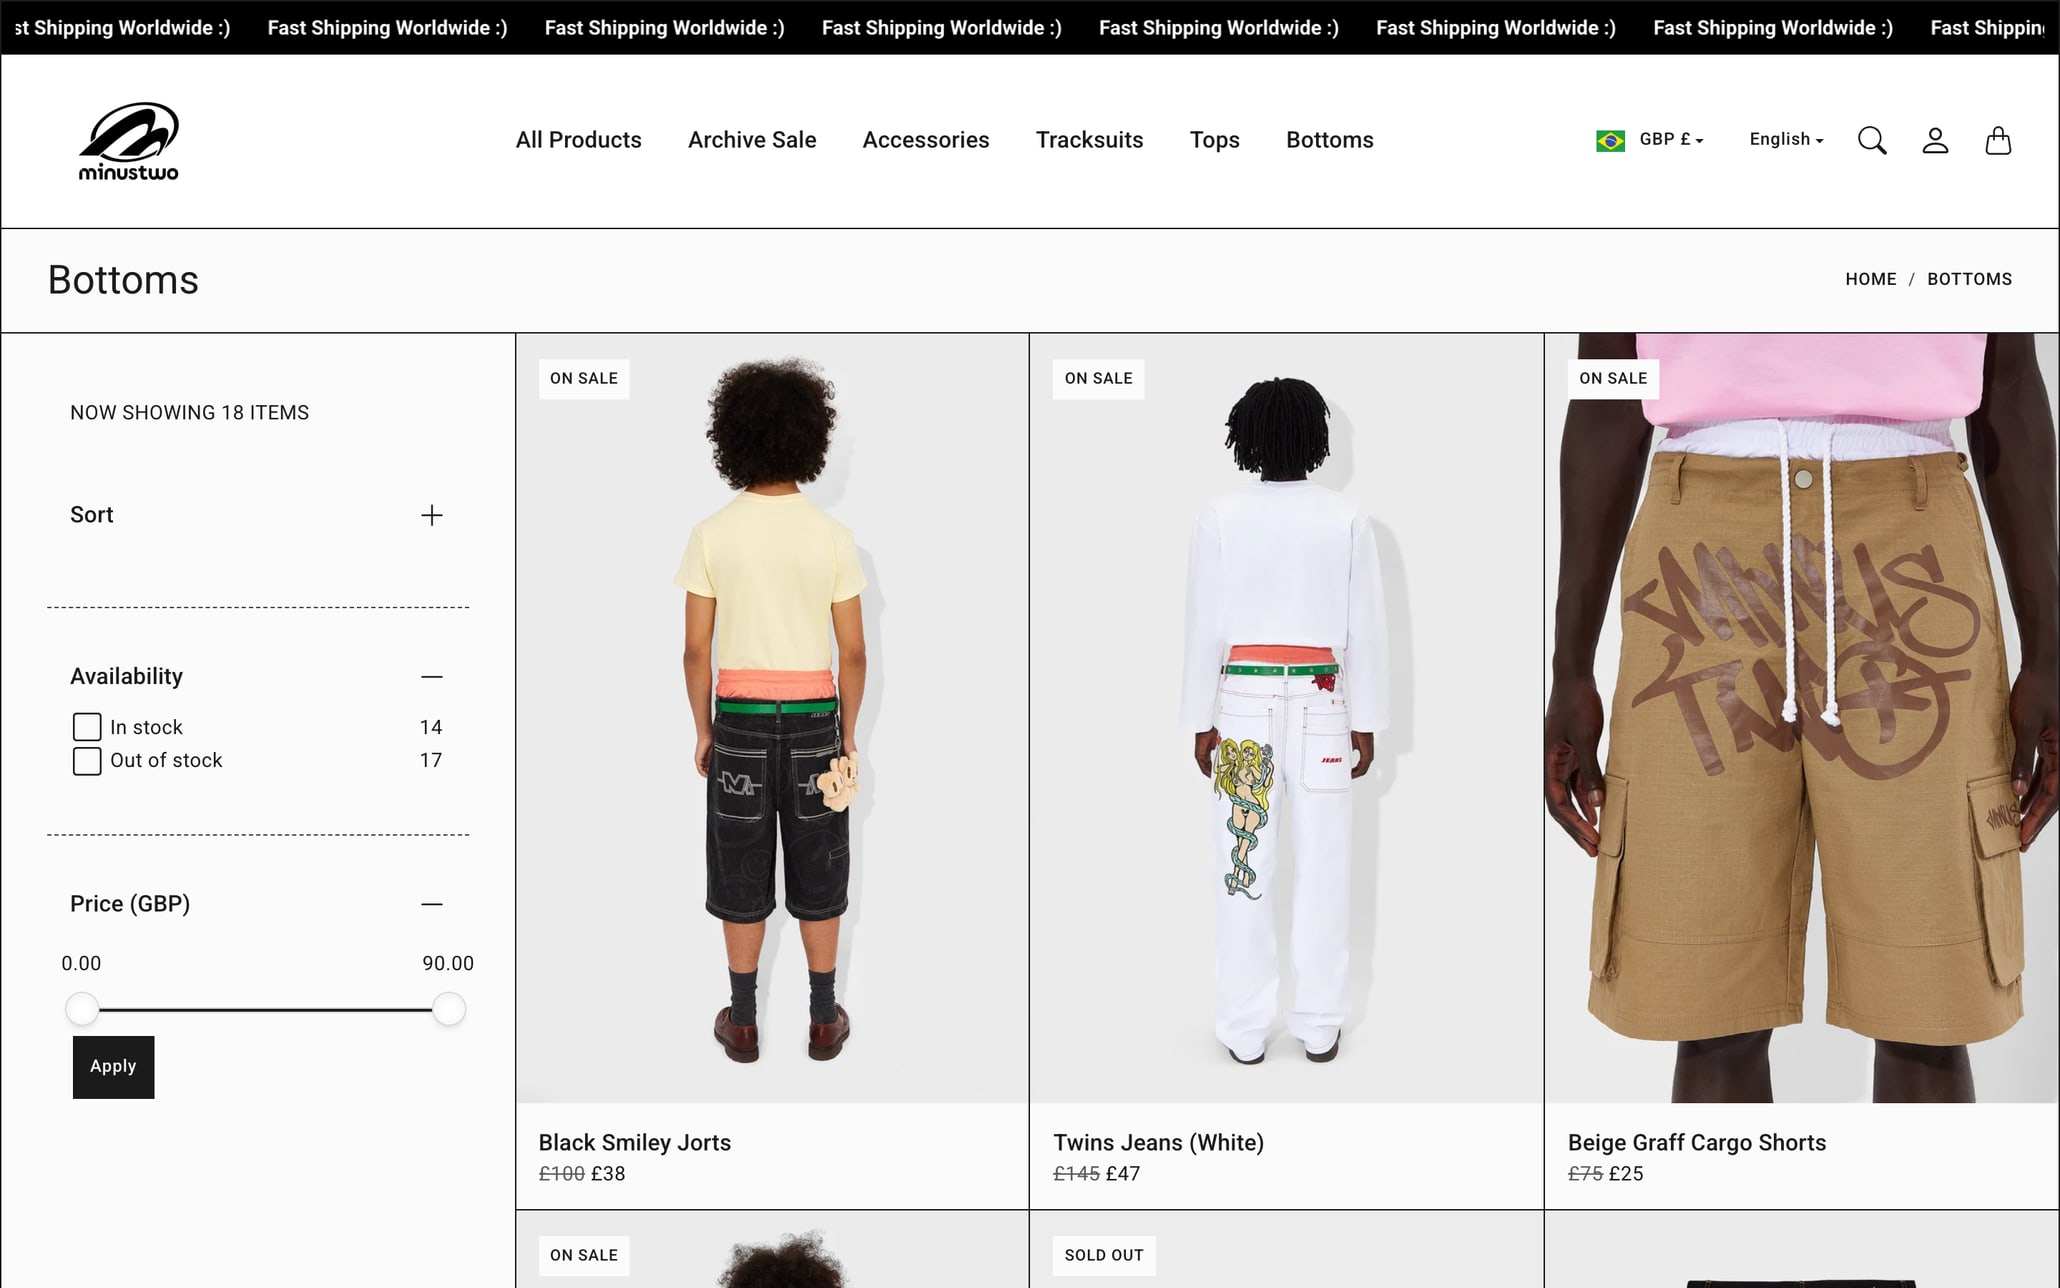Open the Bottoms menu item
The height and width of the screenshot is (1288, 2060).
1329,140
